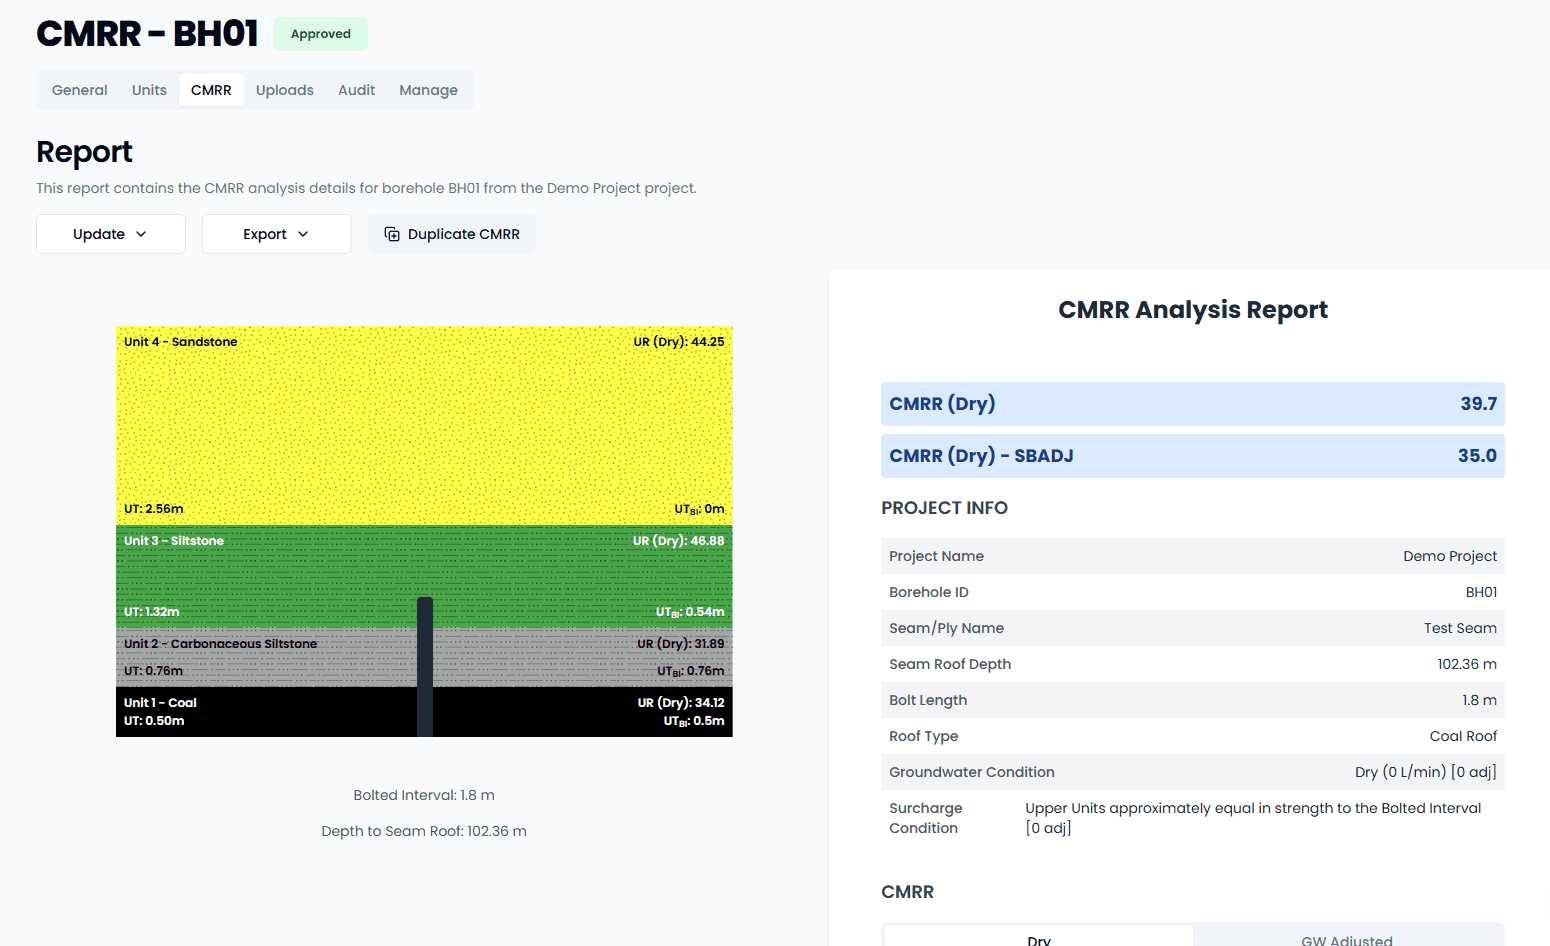
Task: Click the Approved status badge
Action: pyautogui.click(x=320, y=33)
